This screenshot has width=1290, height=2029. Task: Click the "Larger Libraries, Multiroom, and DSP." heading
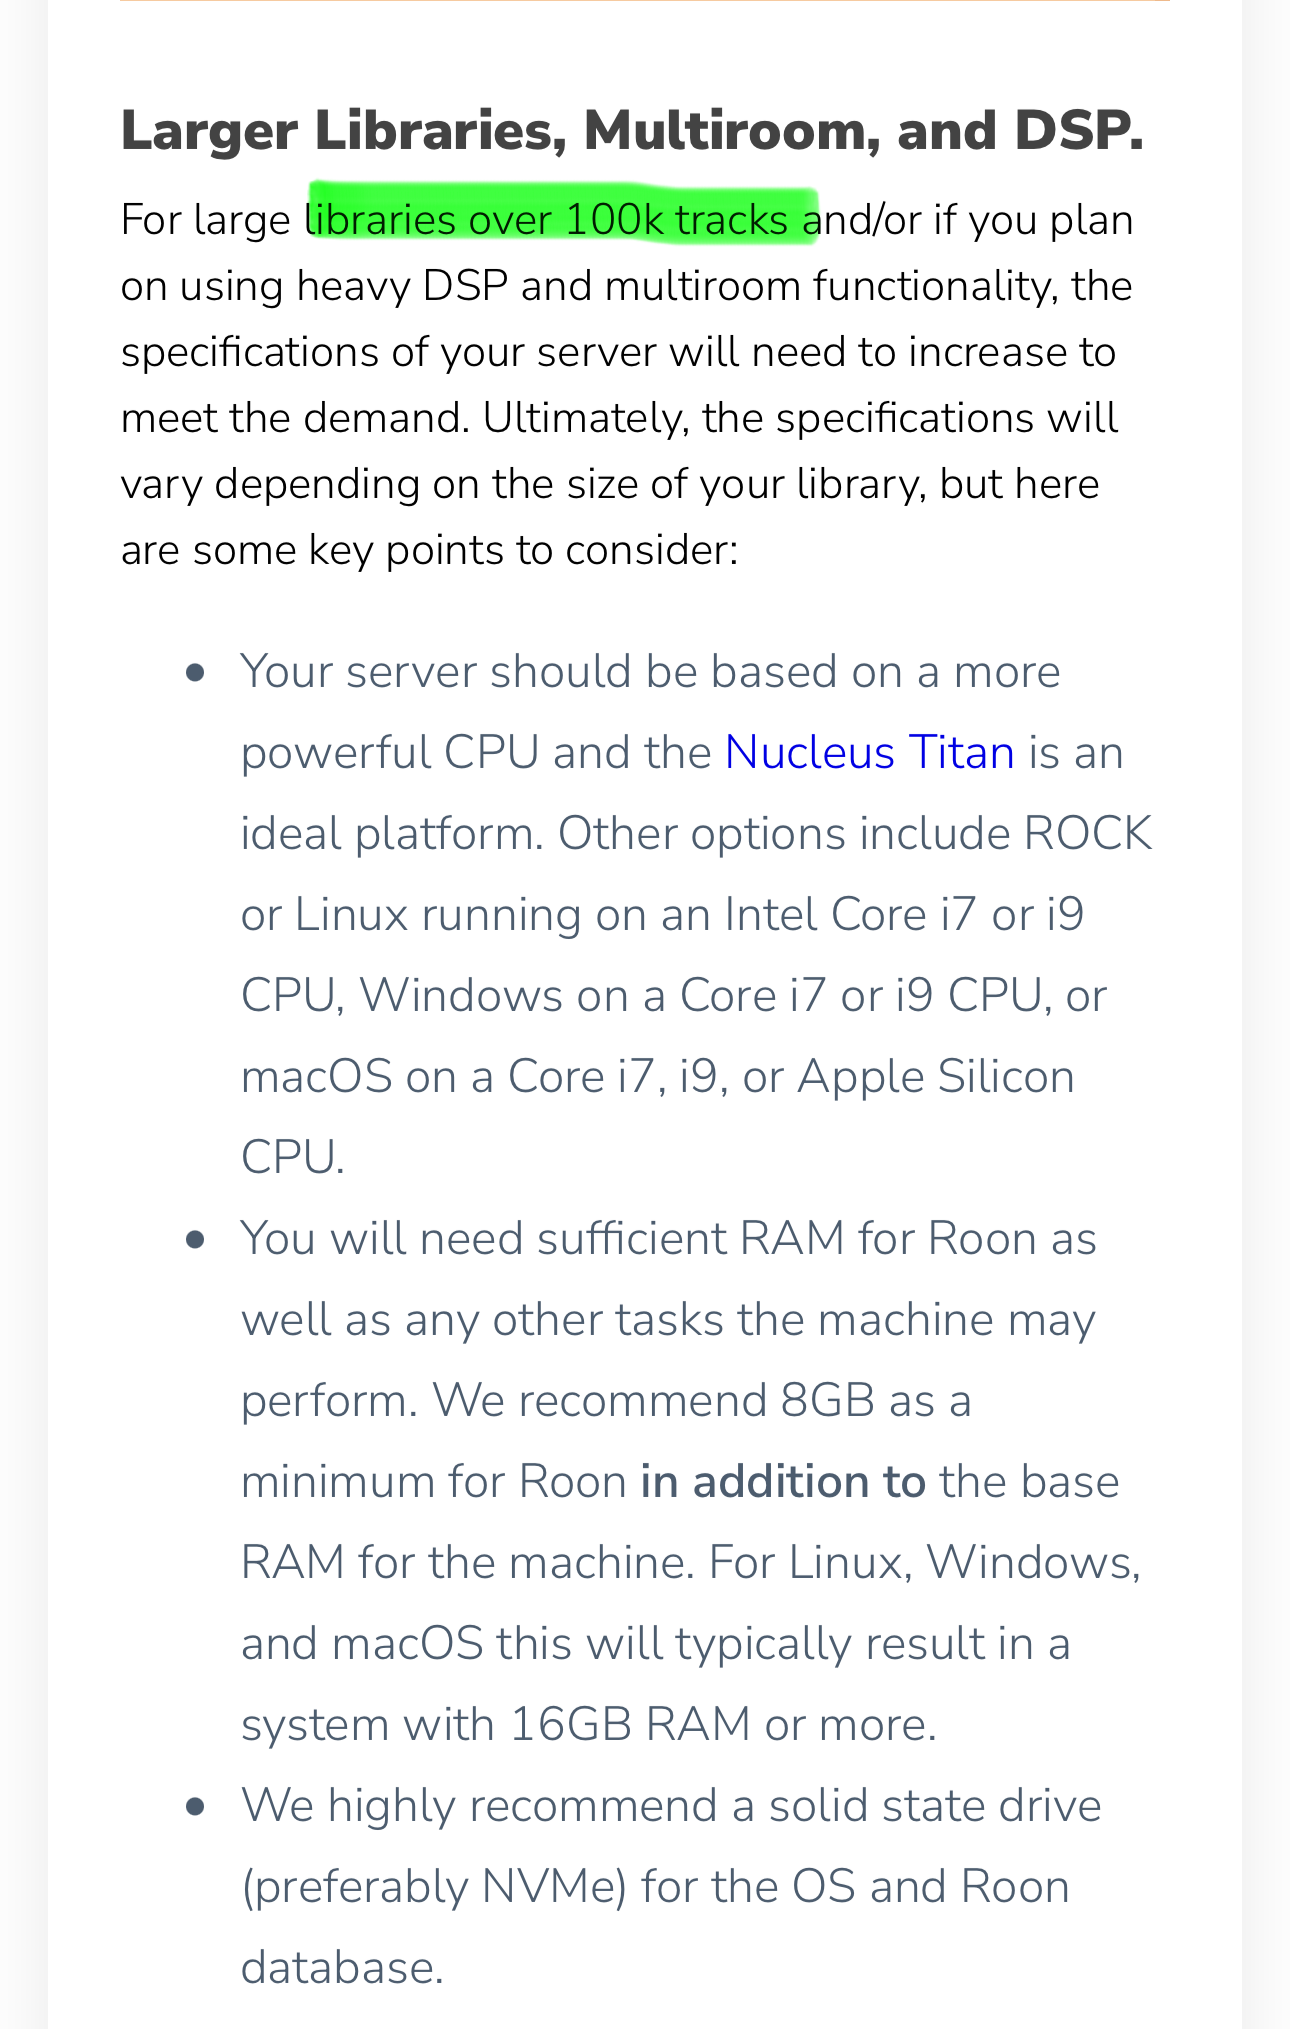(x=632, y=131)
